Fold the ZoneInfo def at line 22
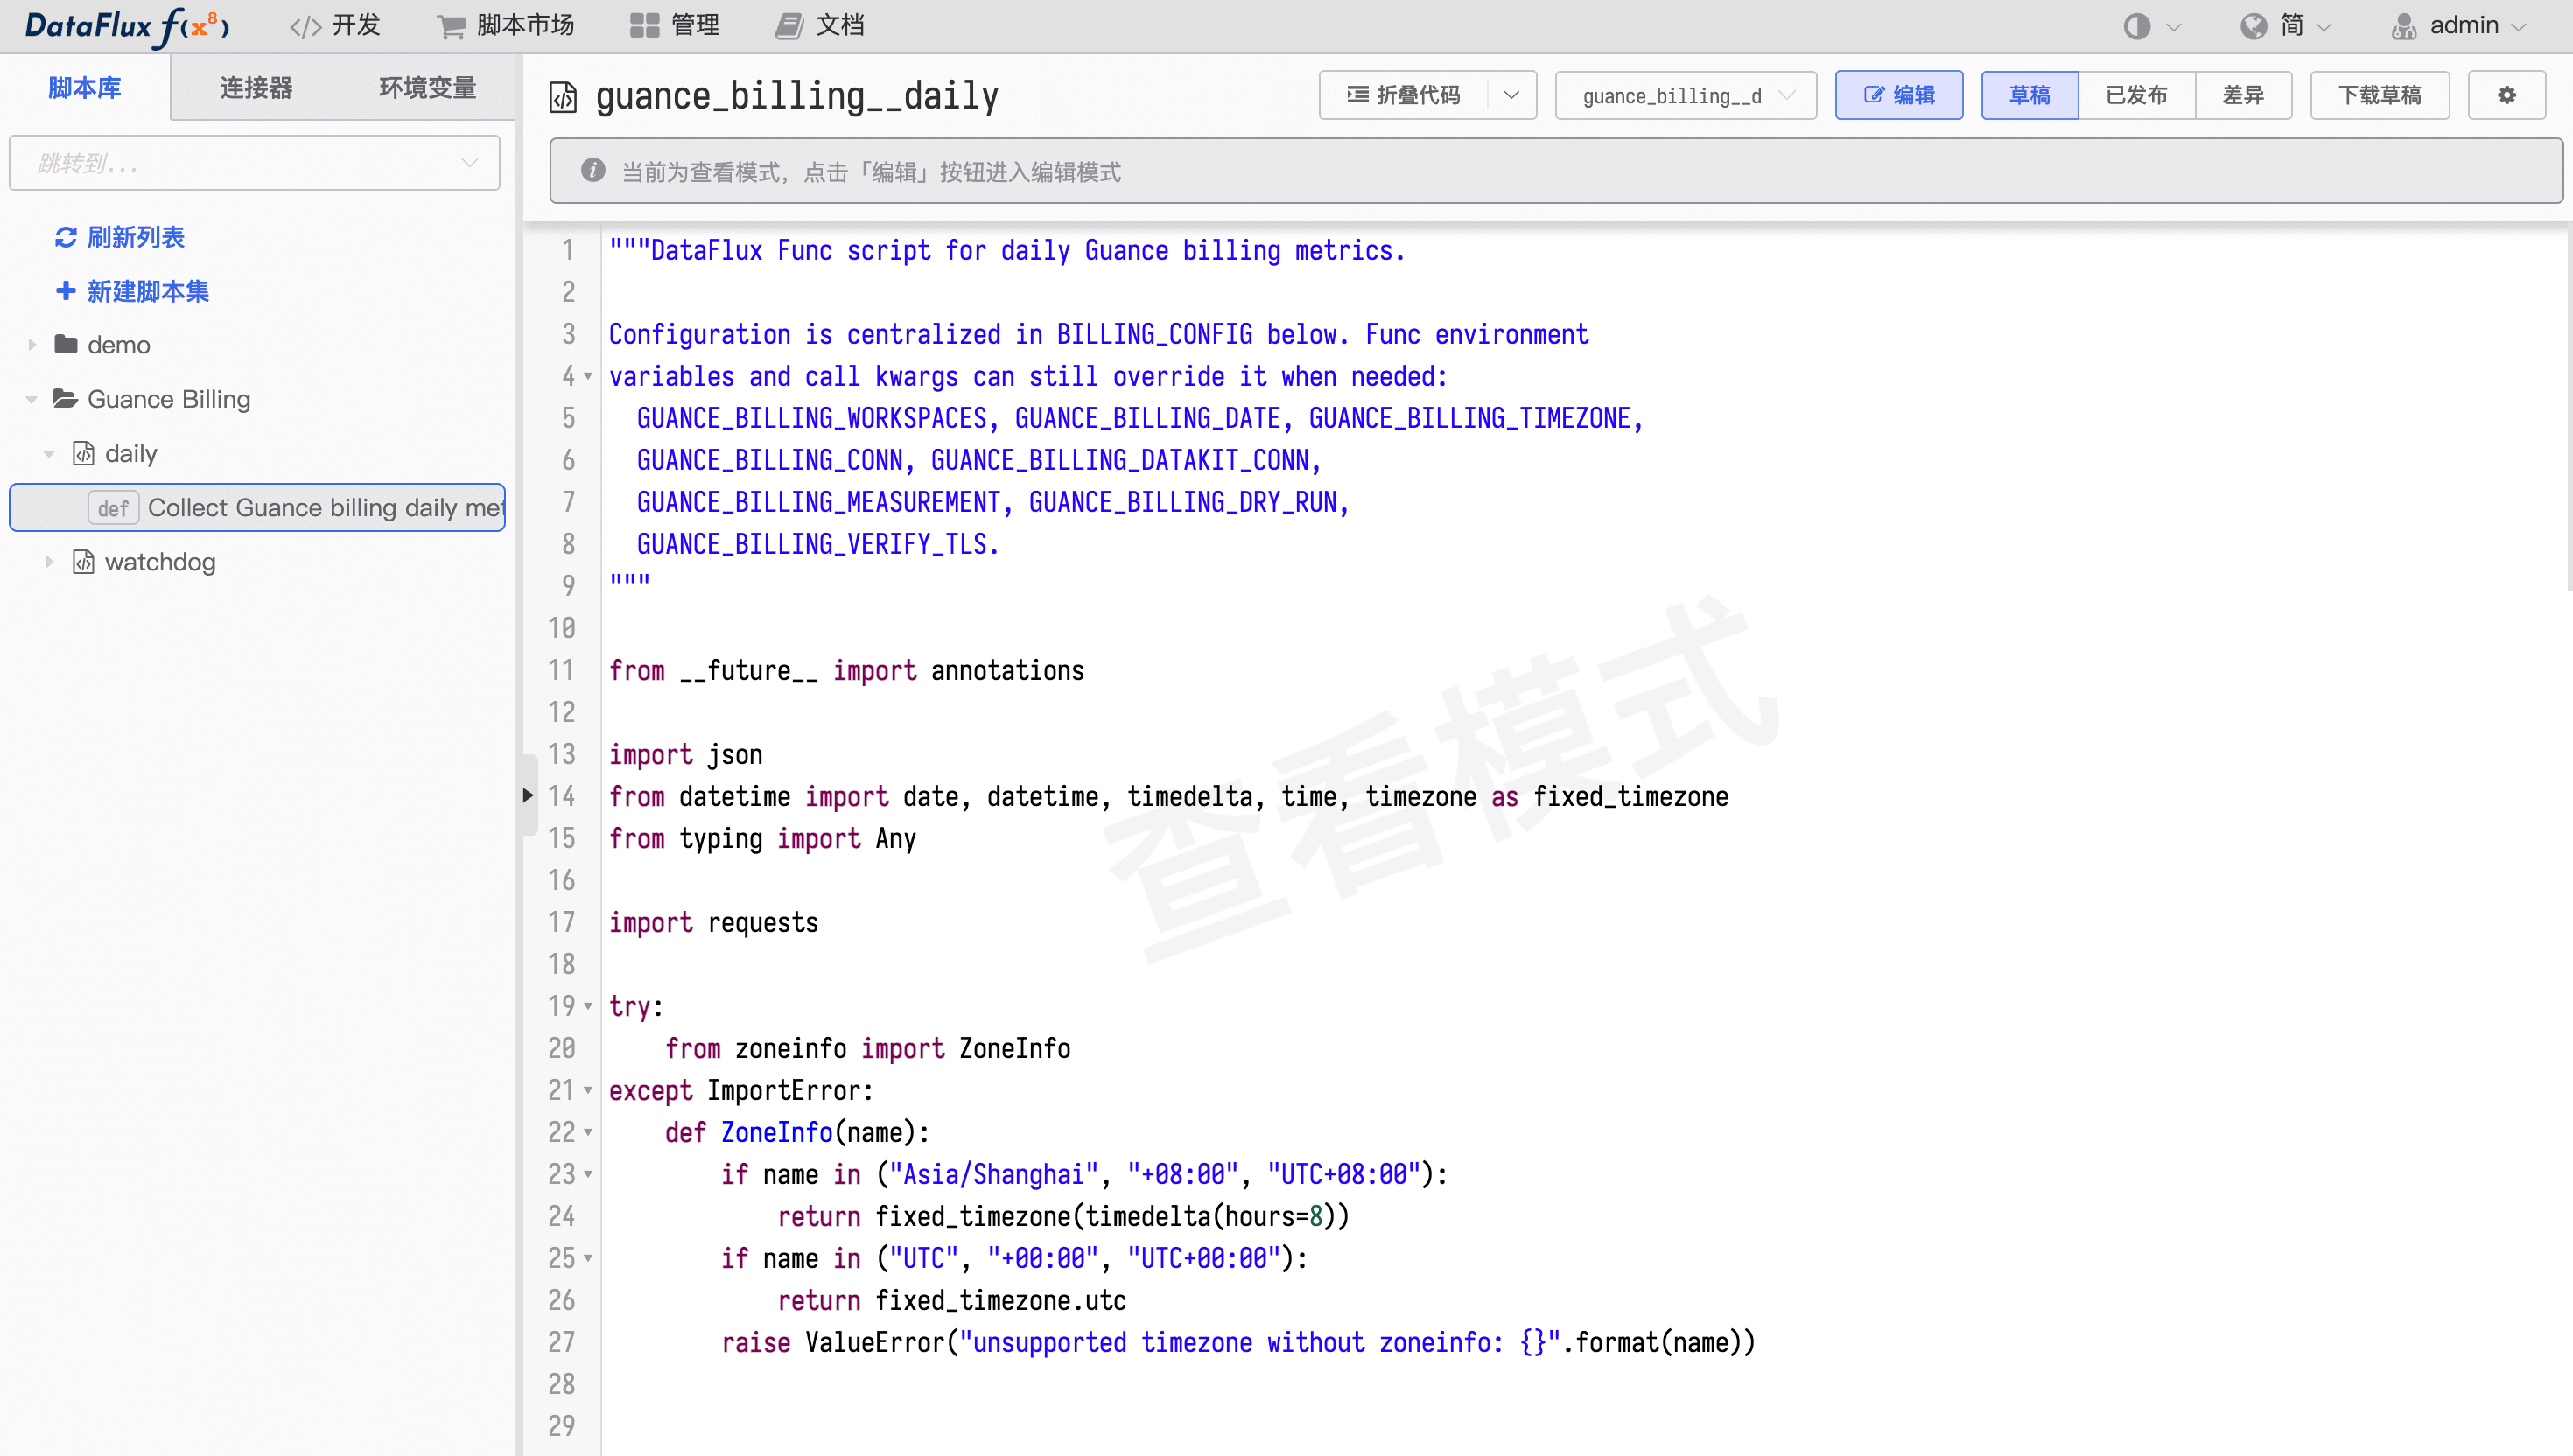Image resolution: width=2573 pixels, height=1456 pixels. pyautogui.click(x=588, y=1132)
